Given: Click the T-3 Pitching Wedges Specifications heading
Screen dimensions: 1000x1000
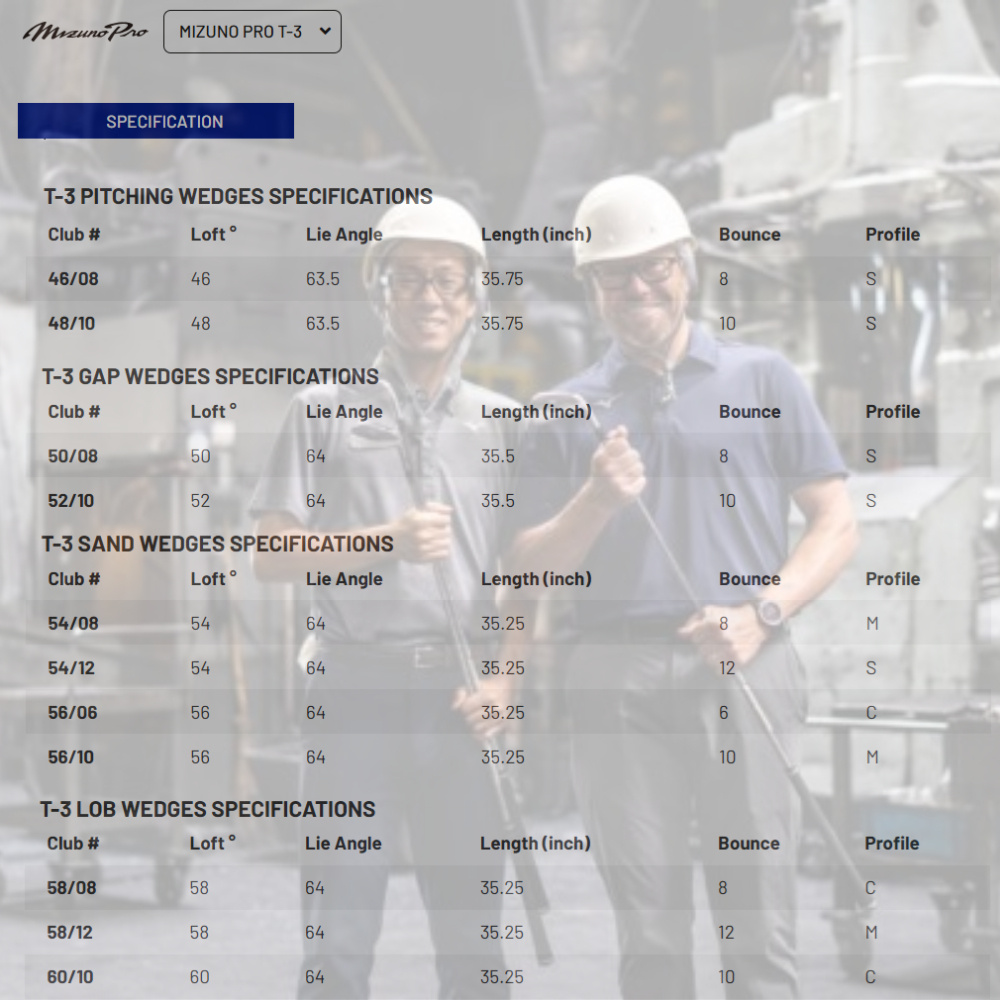Looking at the screenshot, I should tap(238, 196).
